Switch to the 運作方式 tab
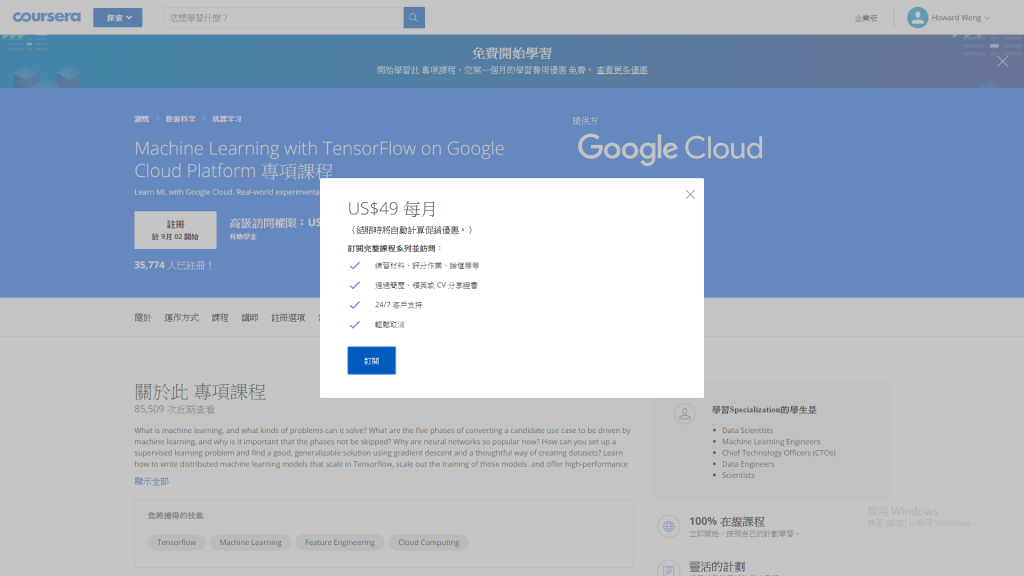The image size is (1024, 576). tap(182, 317)
